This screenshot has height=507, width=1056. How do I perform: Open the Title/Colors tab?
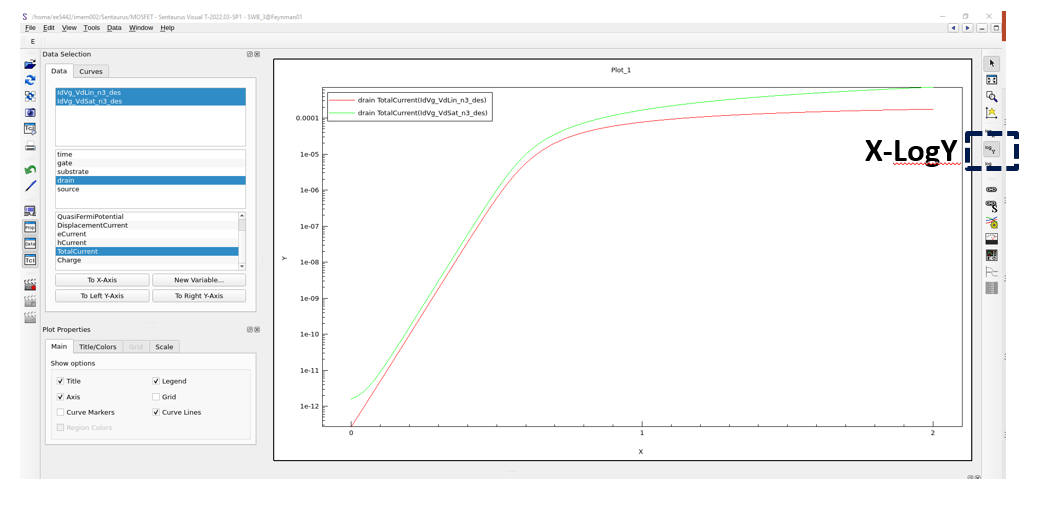(98, 347)
